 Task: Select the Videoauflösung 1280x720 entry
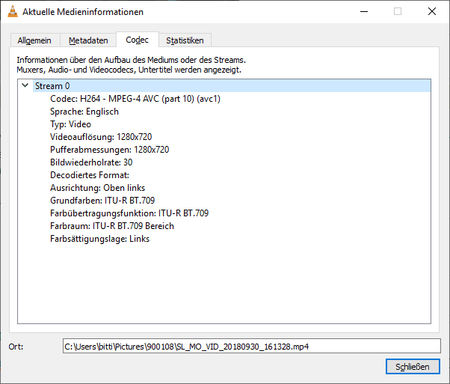coord(101,137)
